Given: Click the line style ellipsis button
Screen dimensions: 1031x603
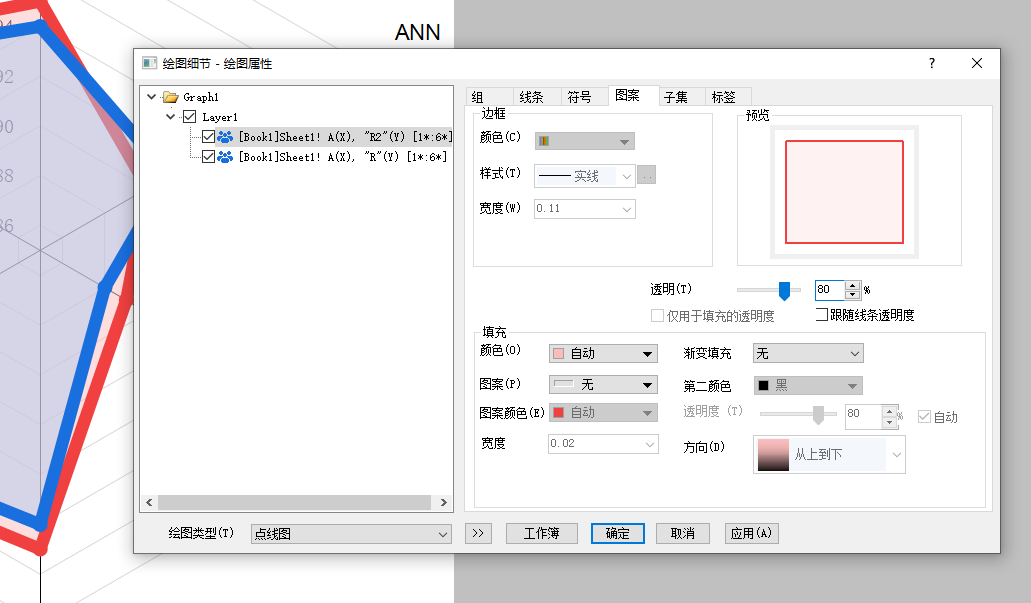Looking at the screenshot, I should click(647, 175).
